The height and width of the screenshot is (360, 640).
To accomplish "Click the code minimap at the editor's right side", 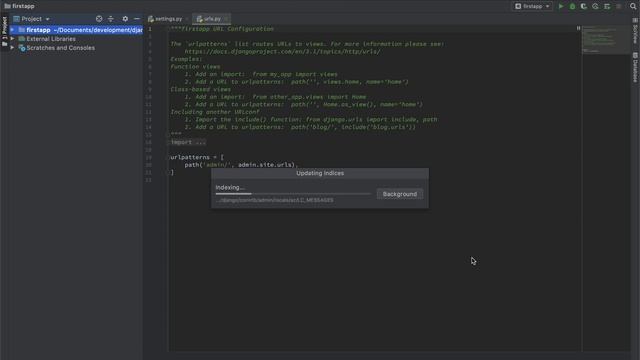I will pyautogui.click(x=606, y=40).
